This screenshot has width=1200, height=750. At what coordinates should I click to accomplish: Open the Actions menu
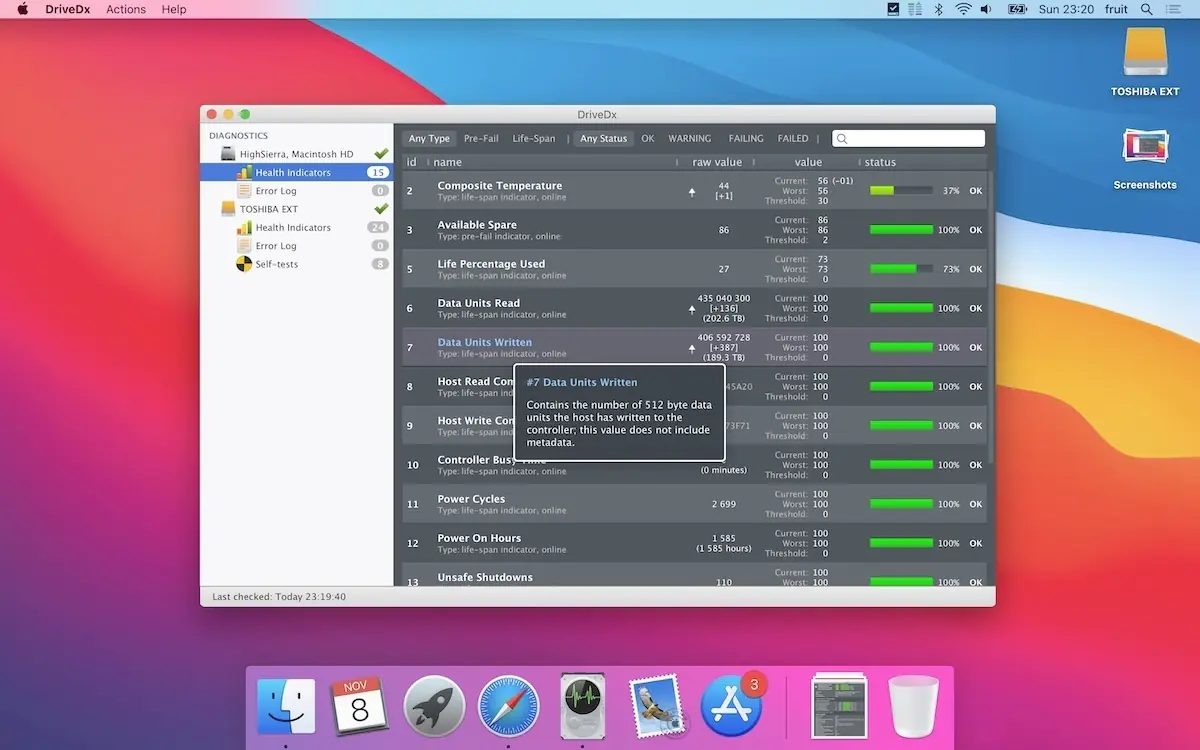[125, 9]
